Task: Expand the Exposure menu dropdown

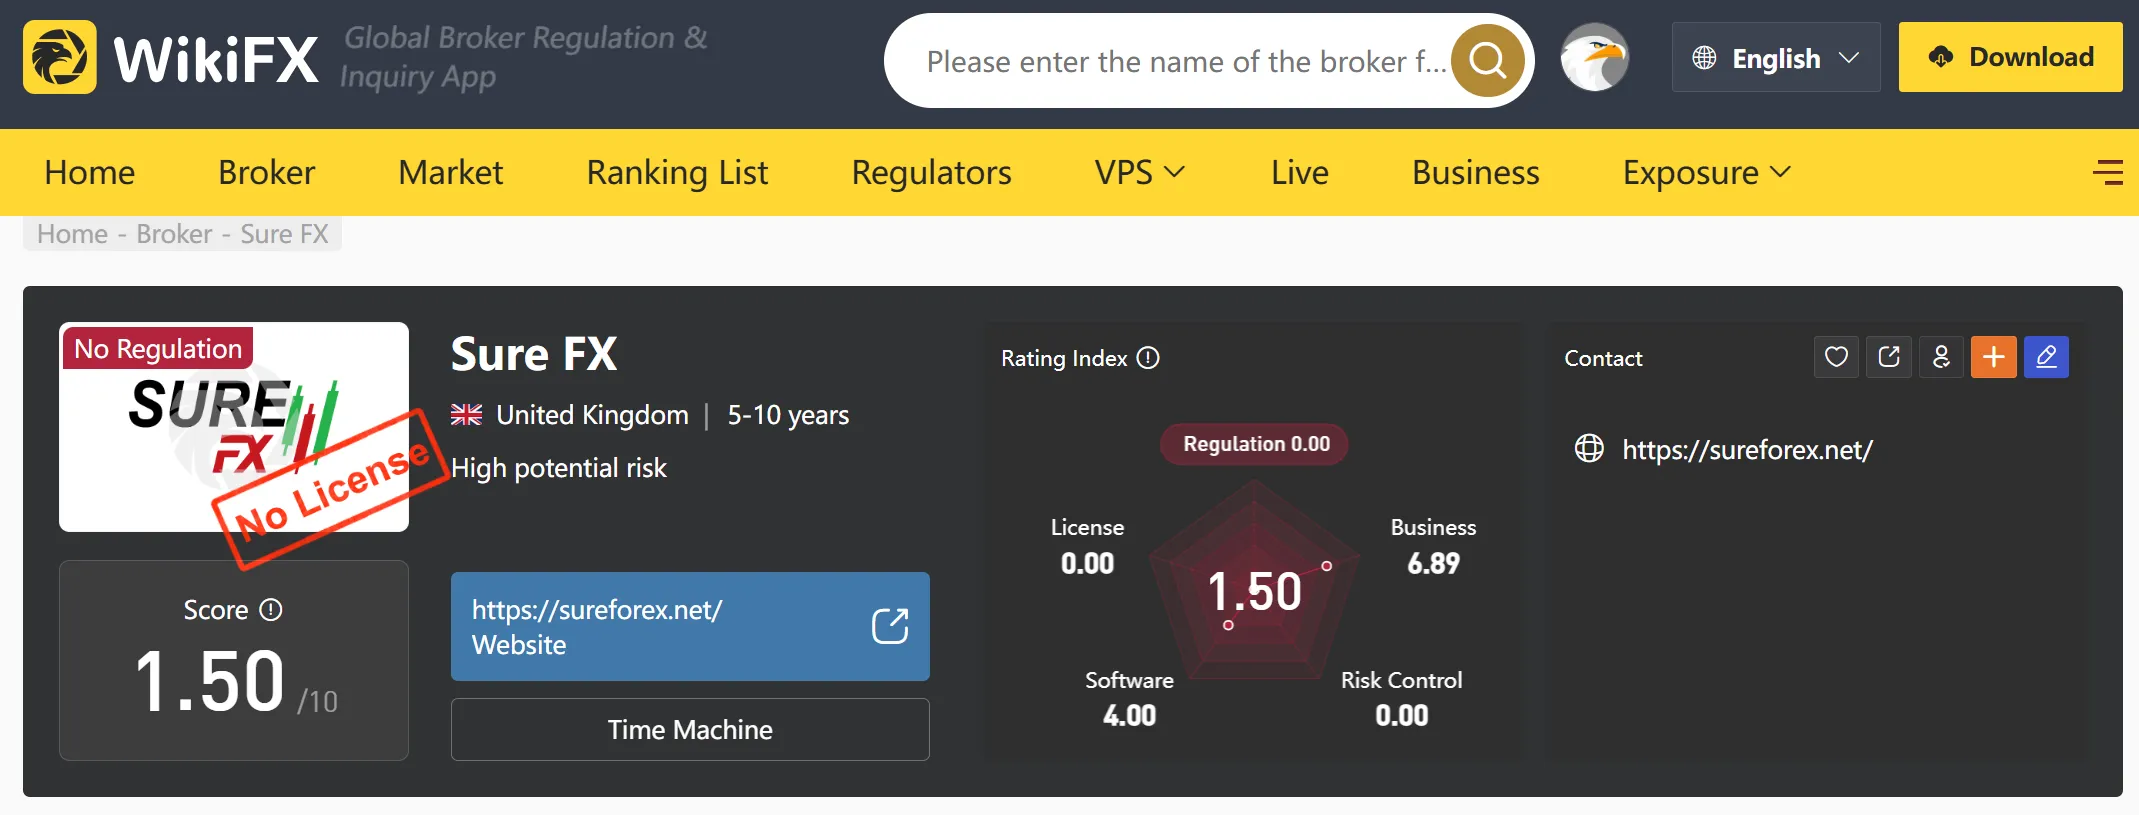Action: (x=1707, y=172)
